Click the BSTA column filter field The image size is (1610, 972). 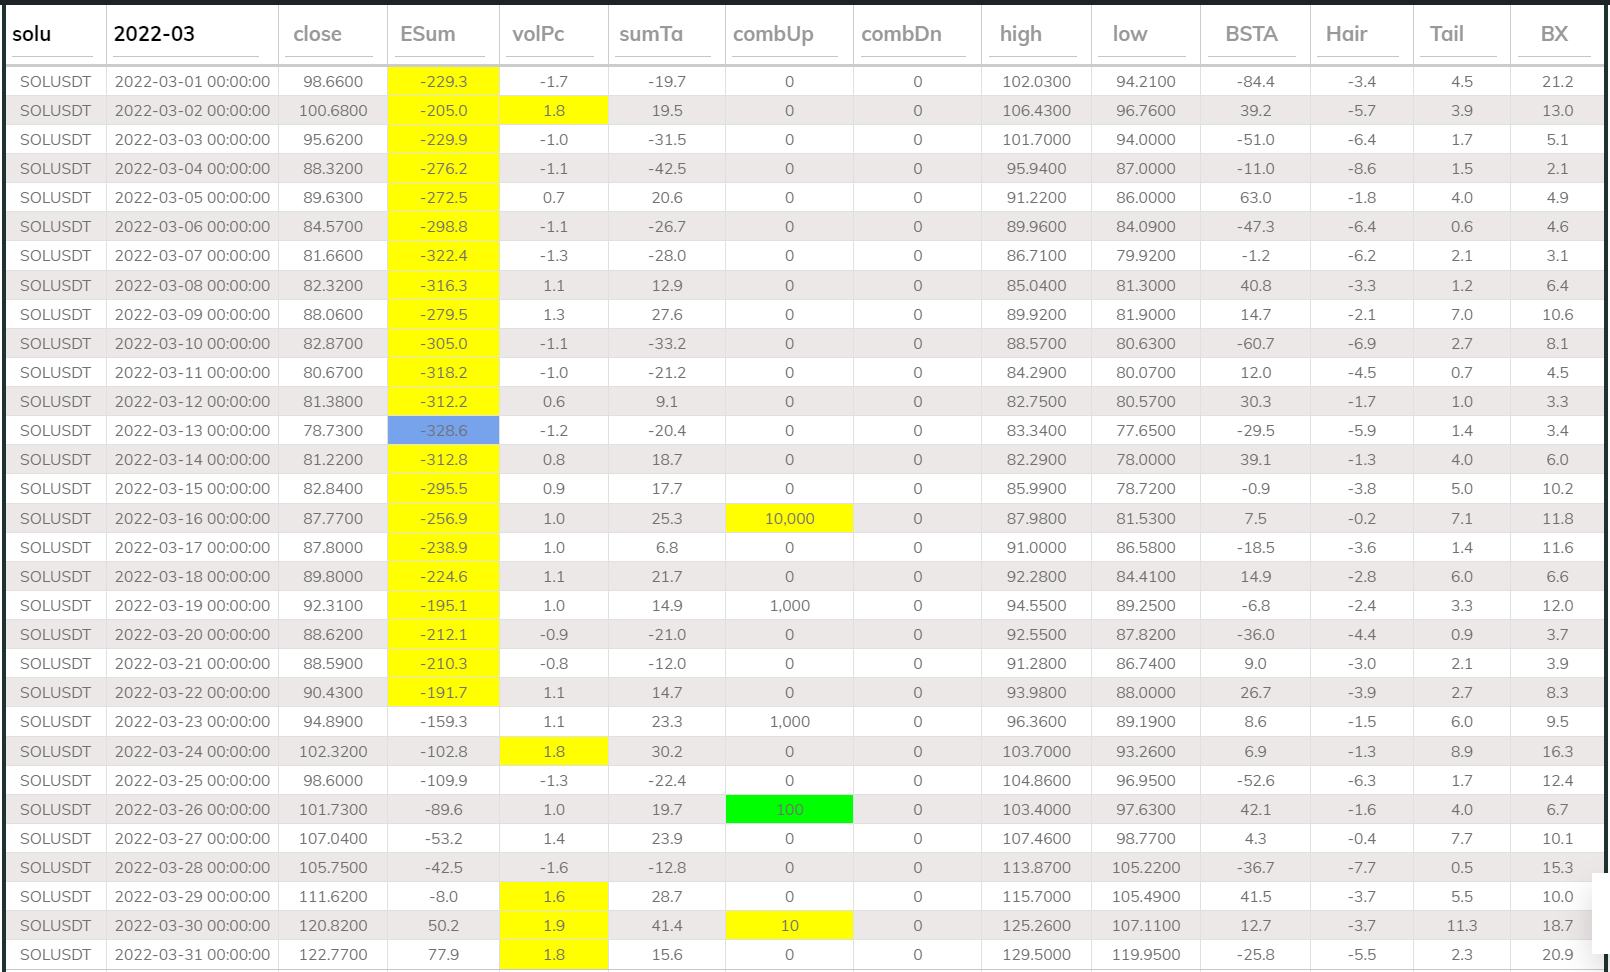(1255, 35)
